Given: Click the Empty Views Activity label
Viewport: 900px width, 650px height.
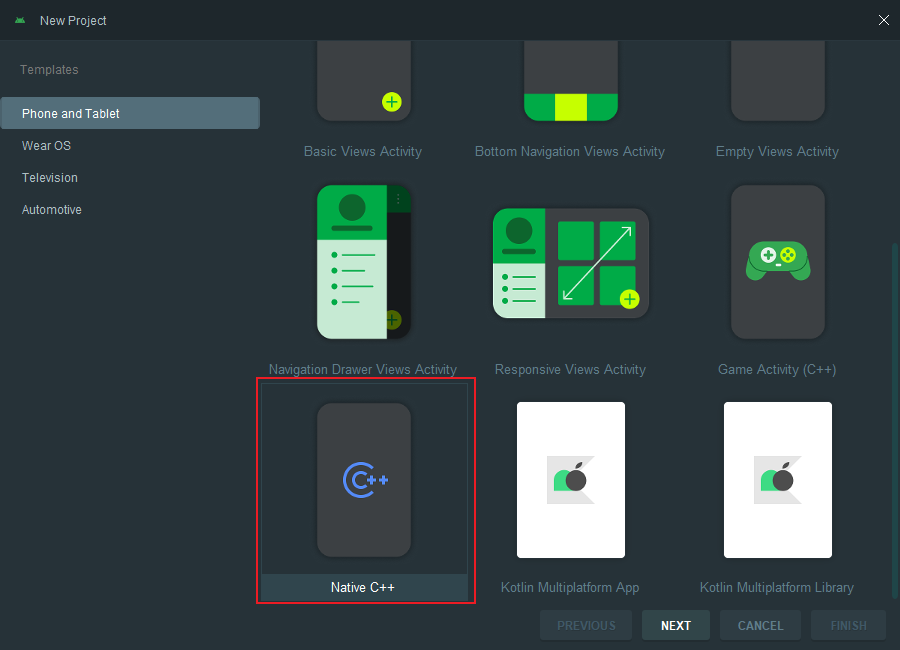Looking at the screenshot, I should click(777, 152).
